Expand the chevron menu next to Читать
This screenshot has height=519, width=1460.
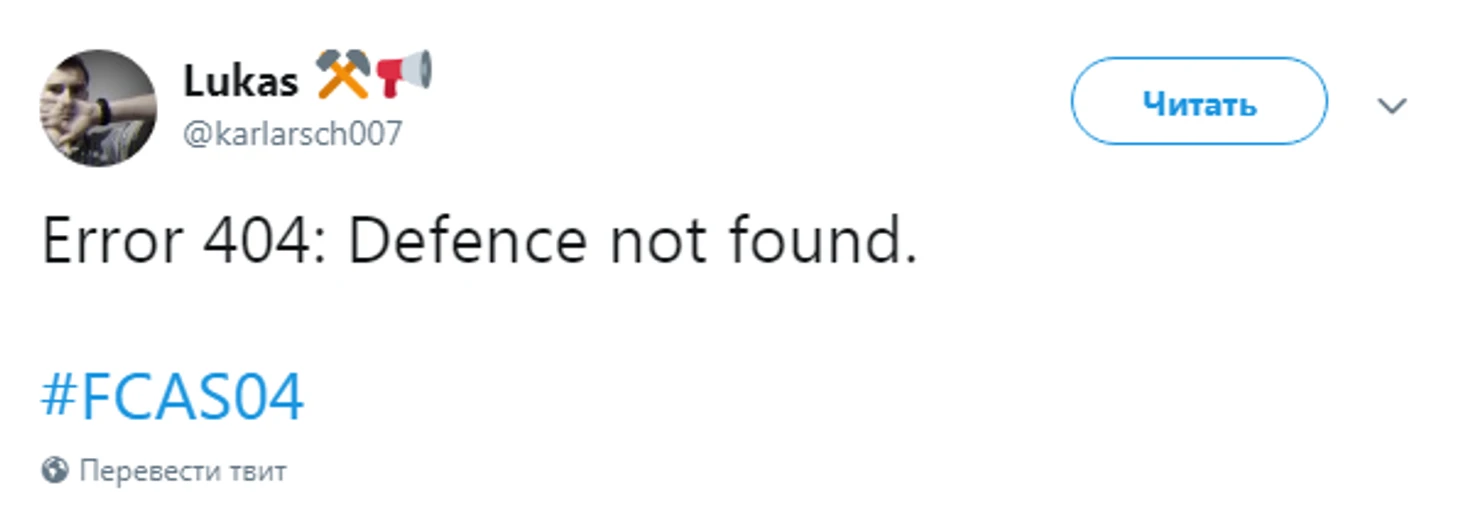tap(1392, 105)
